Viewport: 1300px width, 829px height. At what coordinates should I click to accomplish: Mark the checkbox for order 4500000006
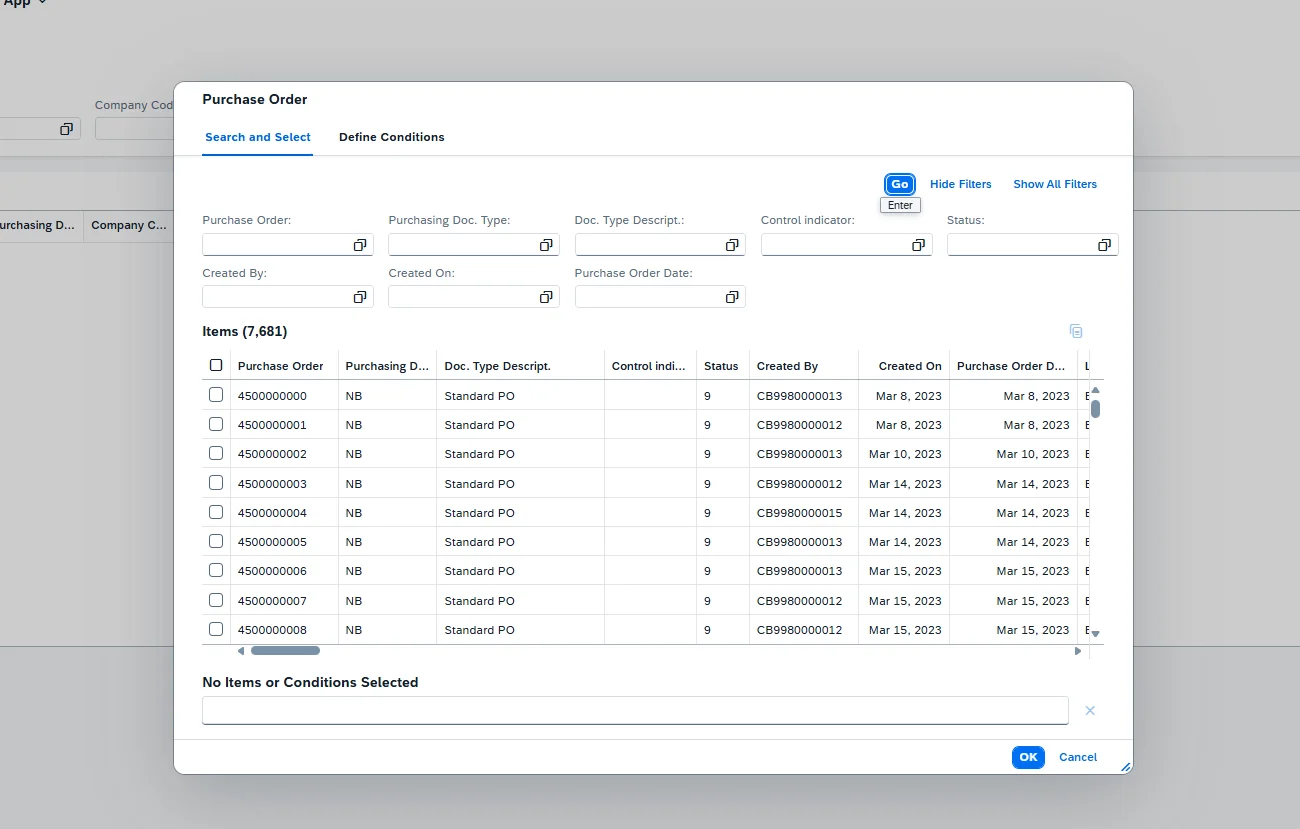[216, 570]
